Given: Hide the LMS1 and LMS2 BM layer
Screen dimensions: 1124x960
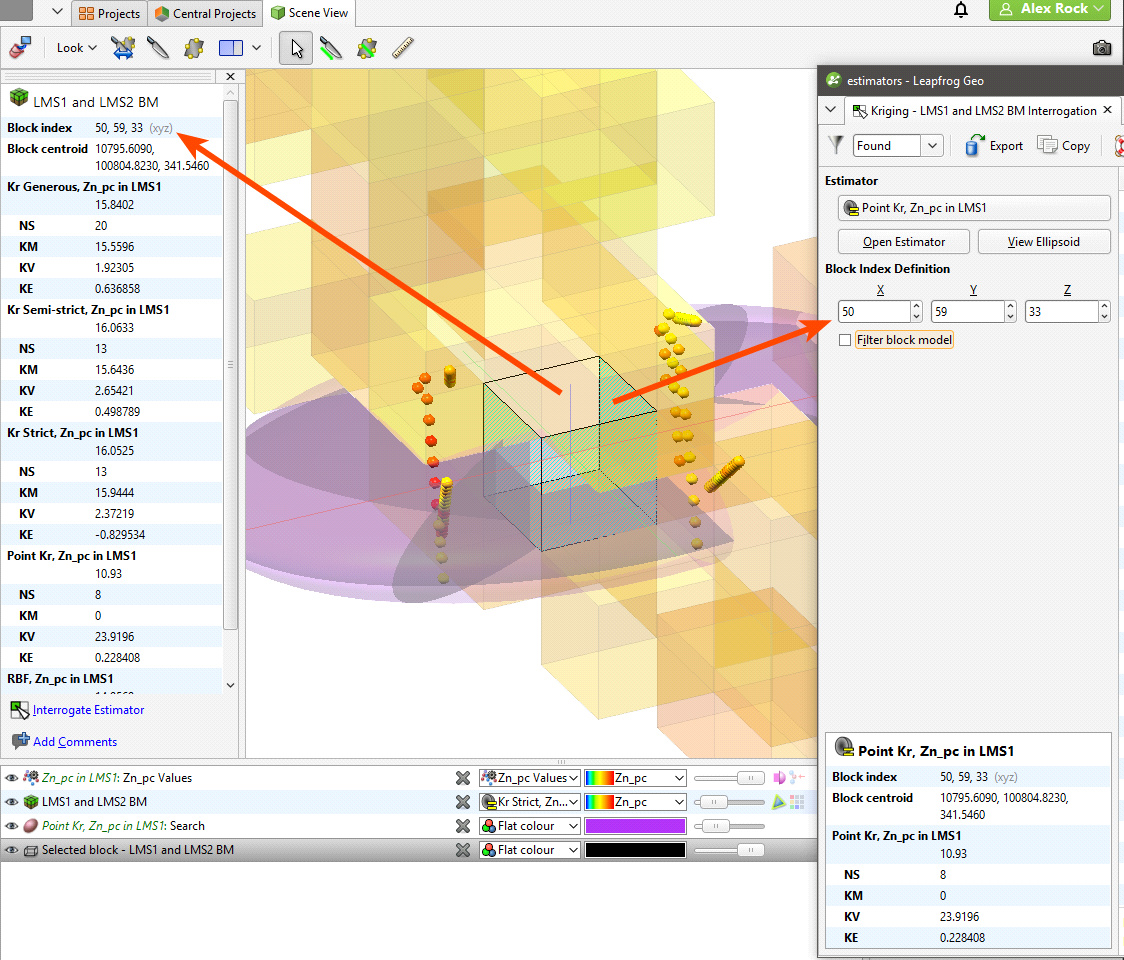Looking at the screenshot, I should pos(11,802).
